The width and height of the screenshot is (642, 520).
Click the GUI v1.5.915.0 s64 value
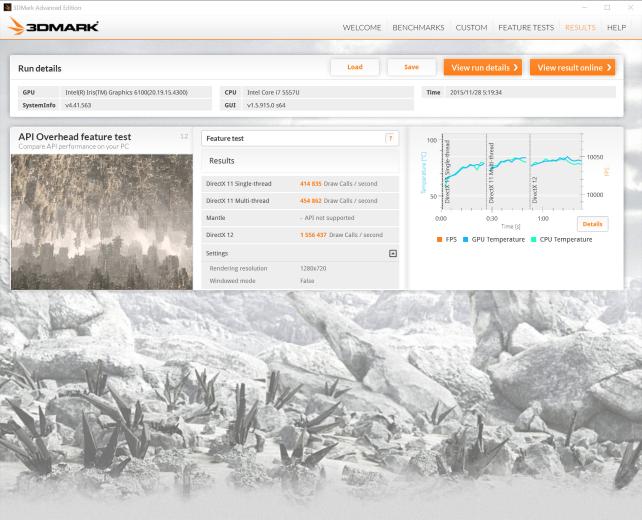pos(266,105)
